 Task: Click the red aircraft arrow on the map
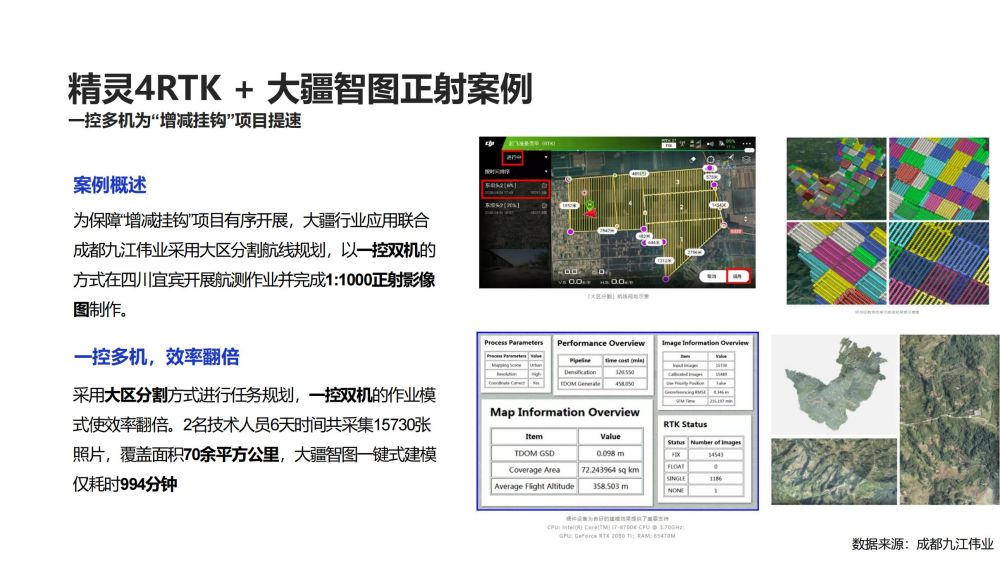point(591,213)
